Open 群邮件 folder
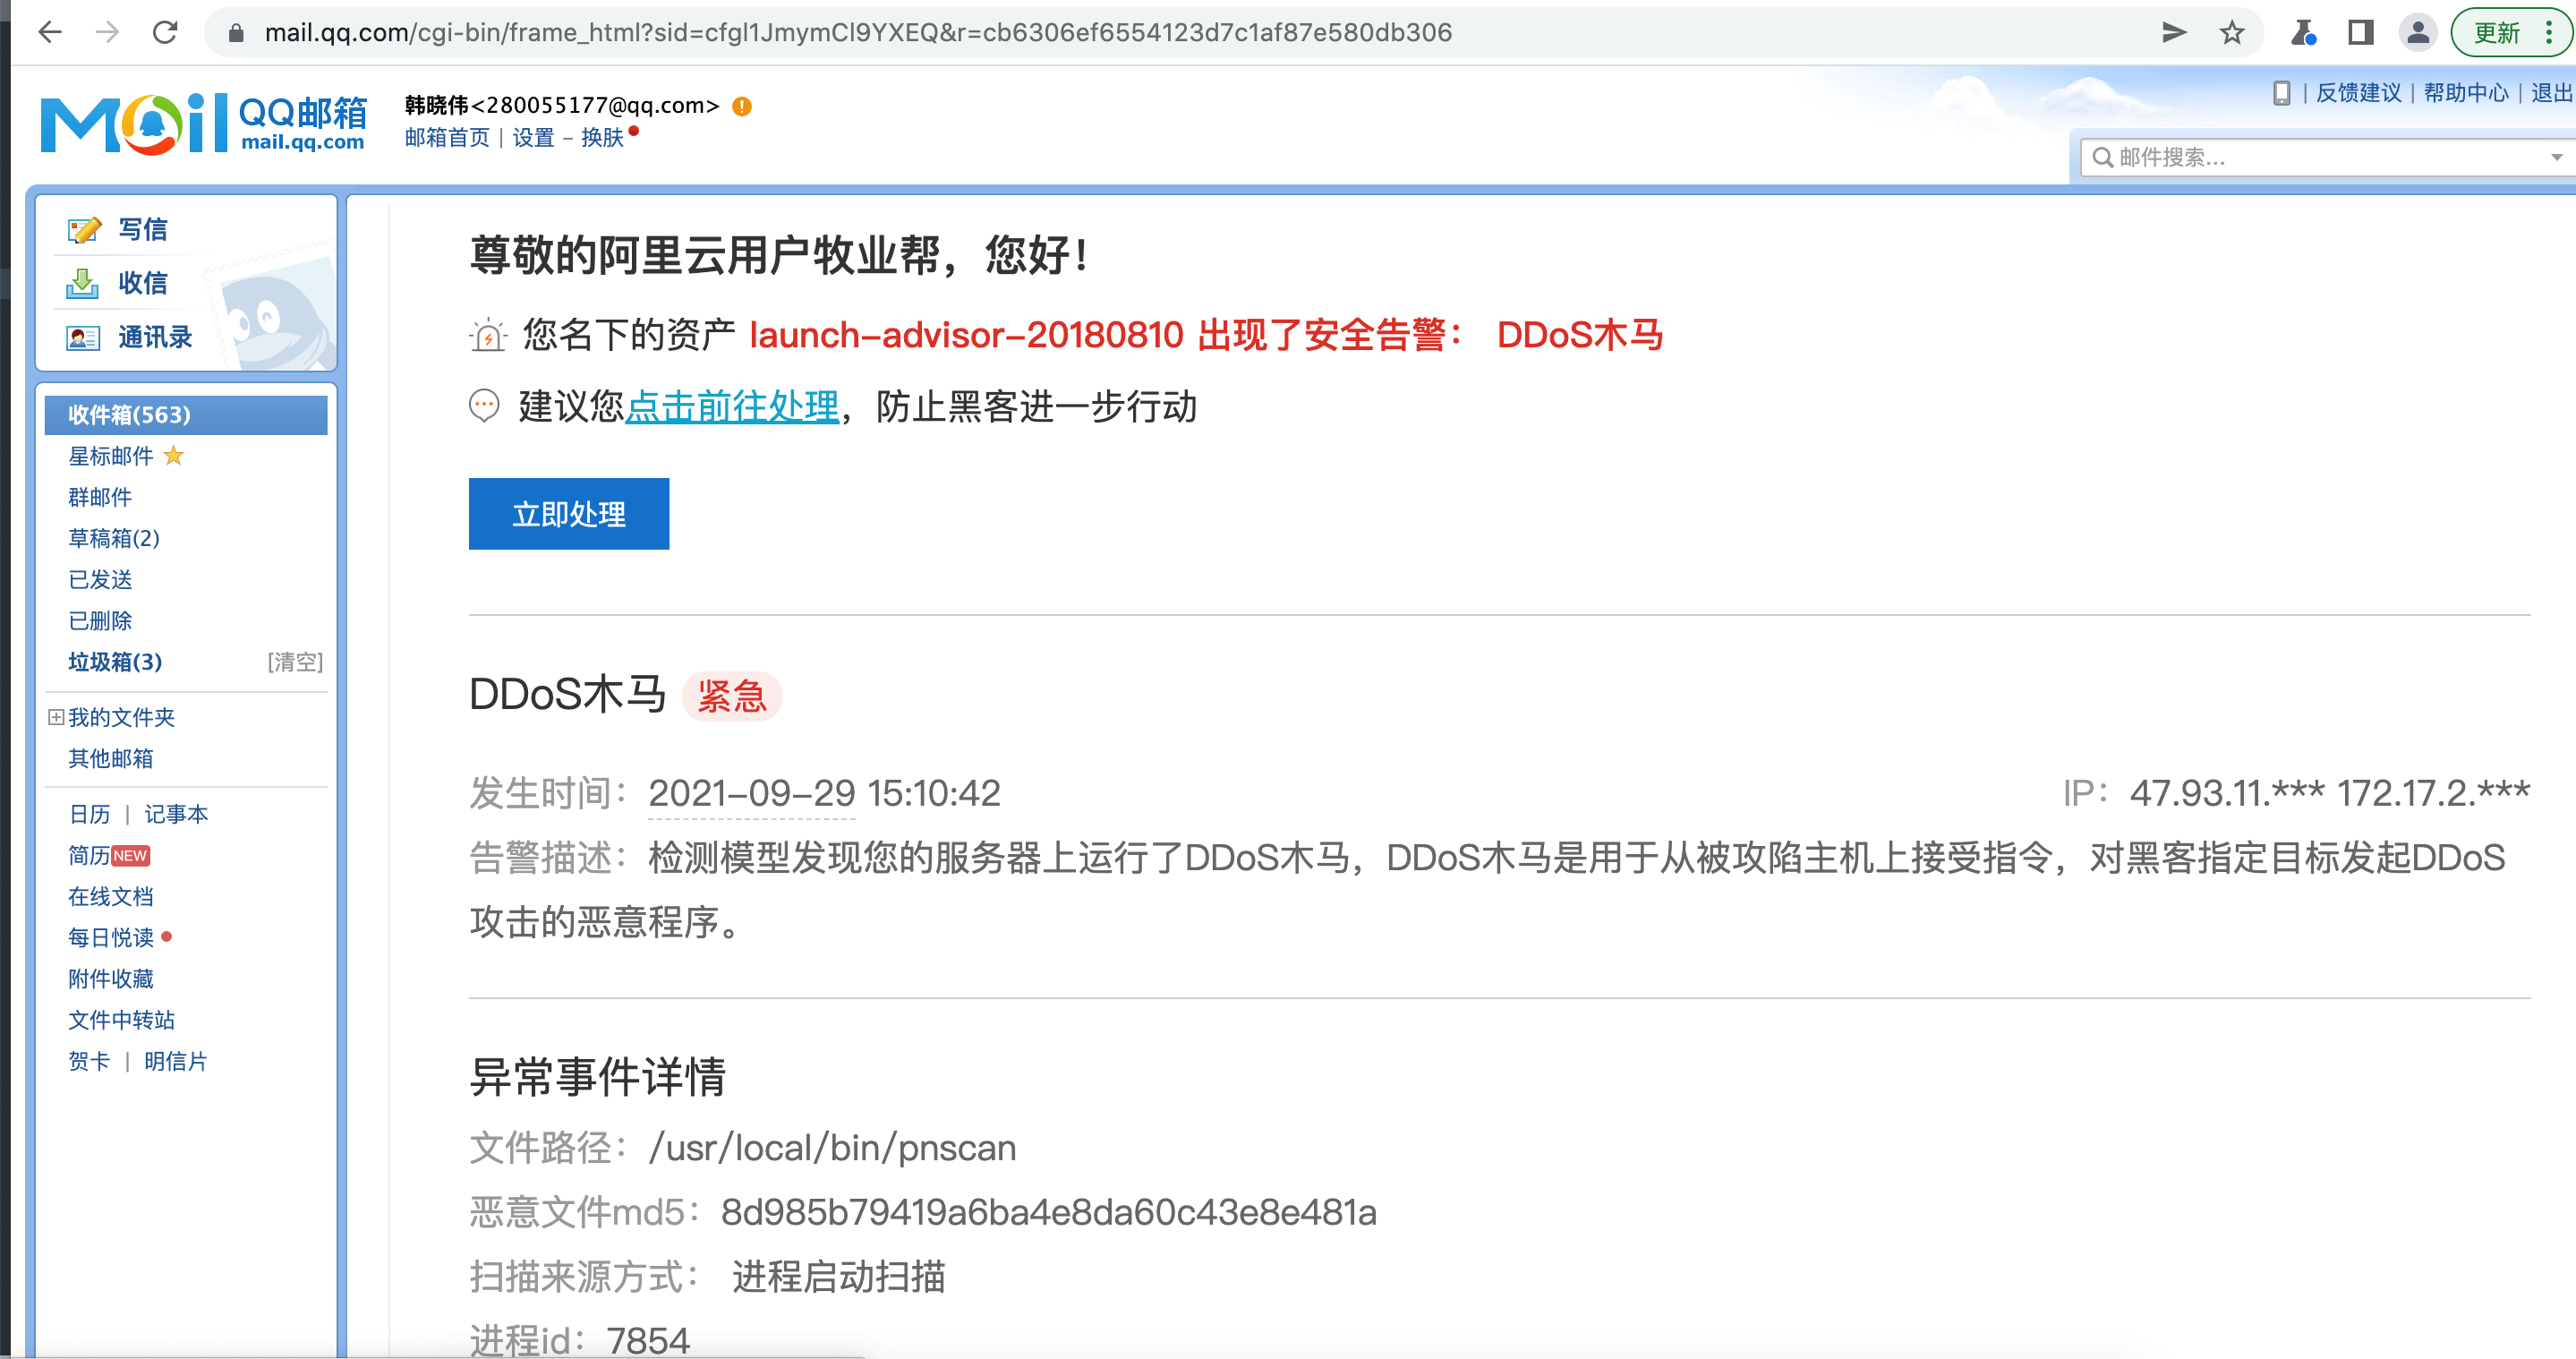This screenshot has width=2576, height=1359. click(x=100, y=497)
